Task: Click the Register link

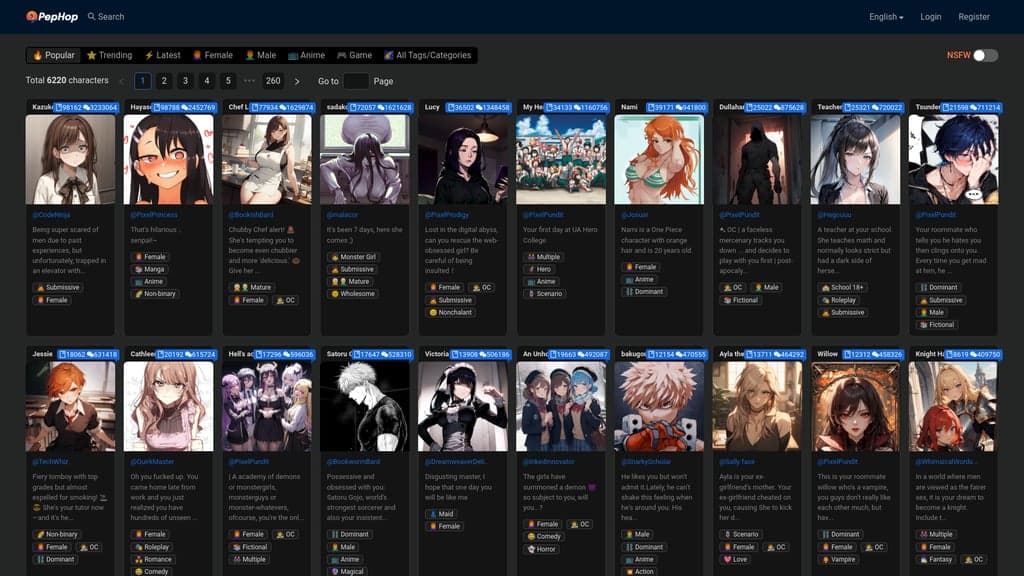Action: pyautogui.click(x=974, y=17)
